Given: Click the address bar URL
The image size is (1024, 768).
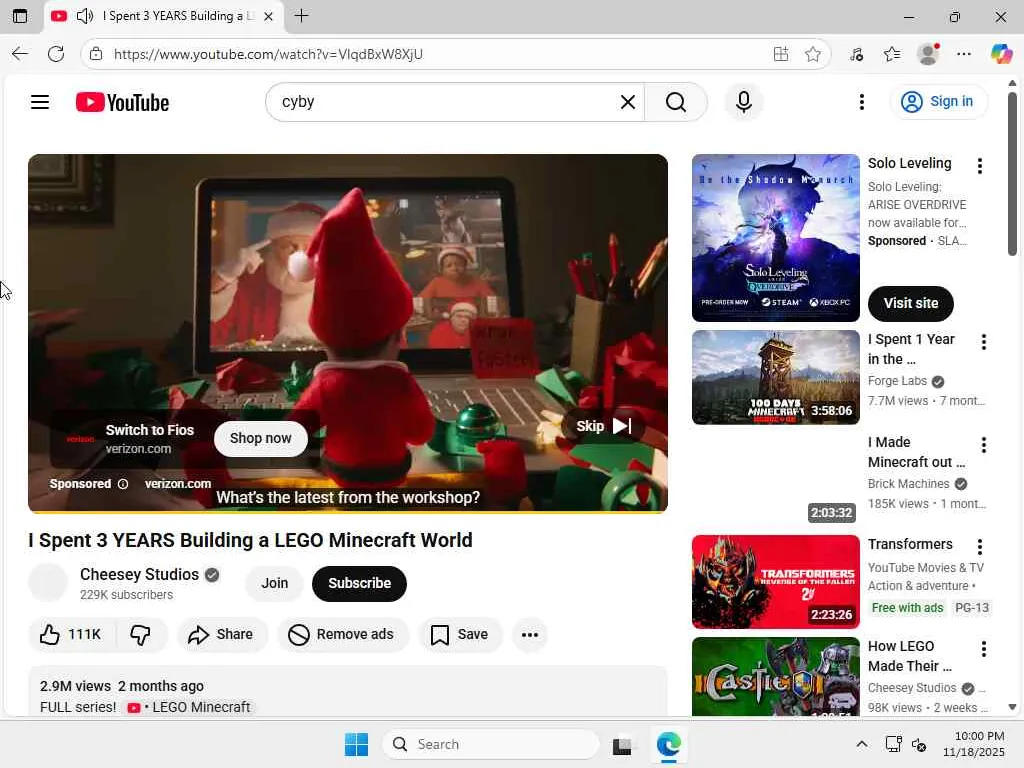Looking at the screenshot, I should pos(268,54).
